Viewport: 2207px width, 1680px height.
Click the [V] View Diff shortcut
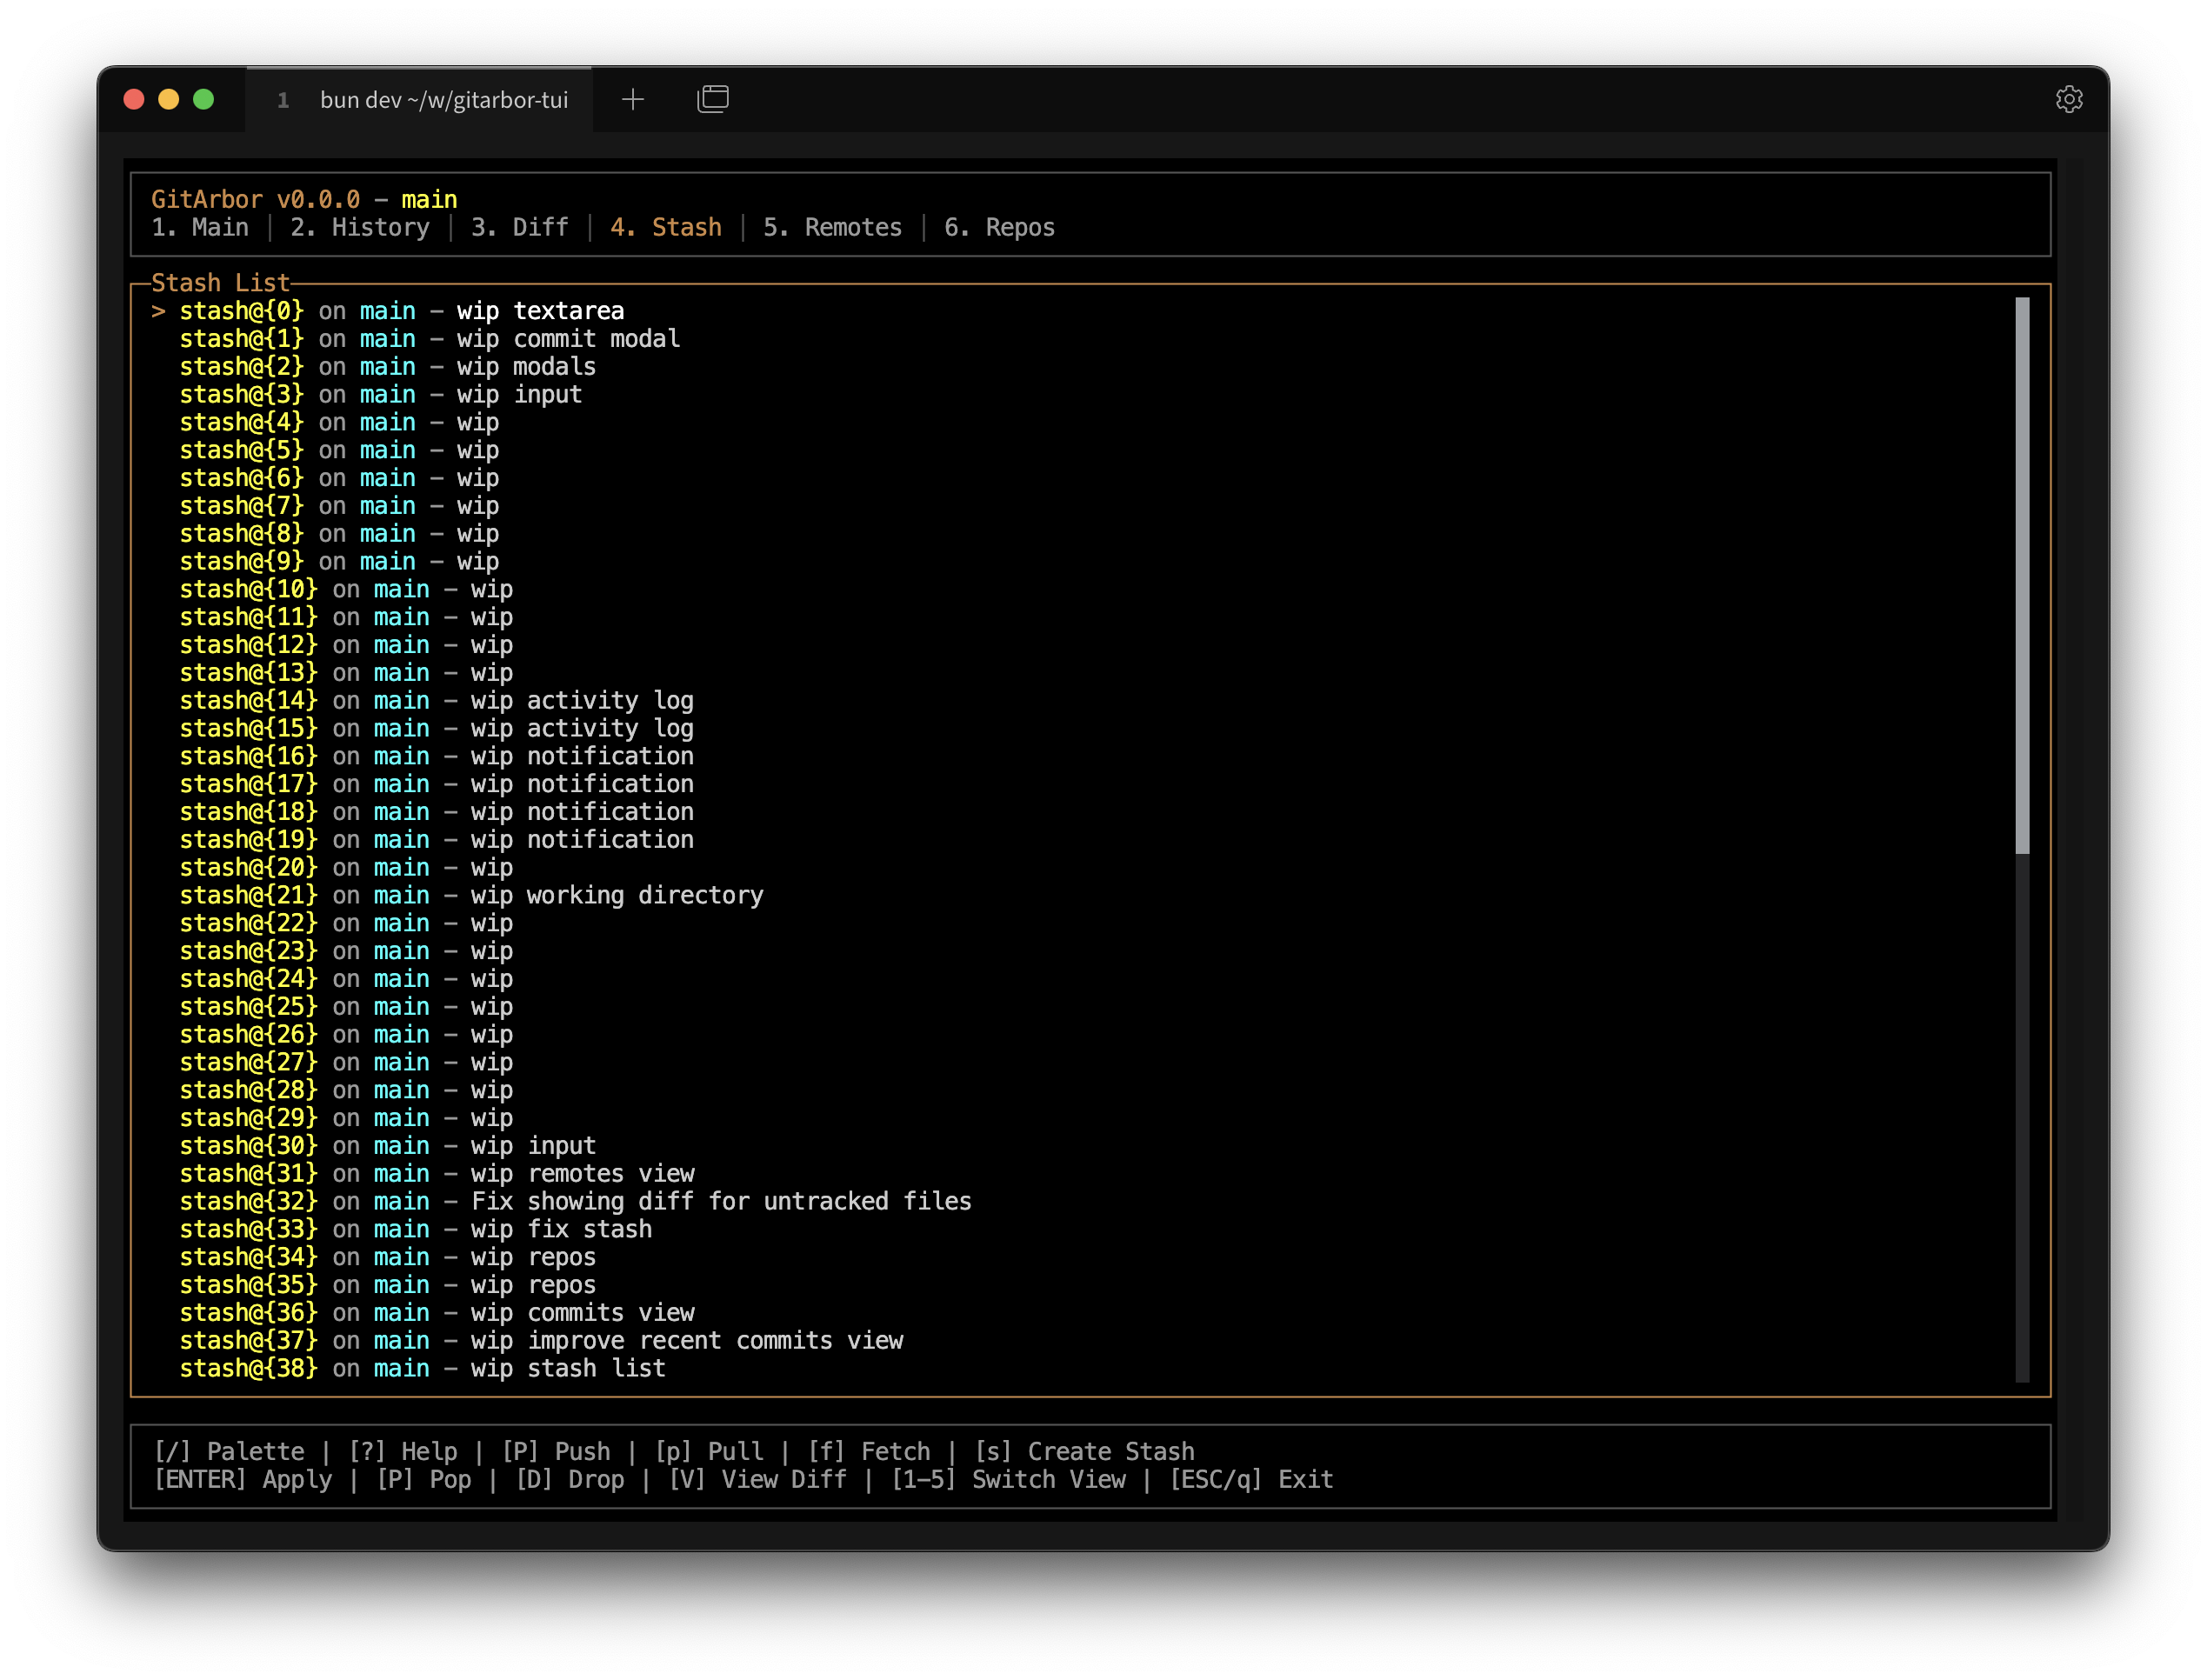coord(757,1479)
